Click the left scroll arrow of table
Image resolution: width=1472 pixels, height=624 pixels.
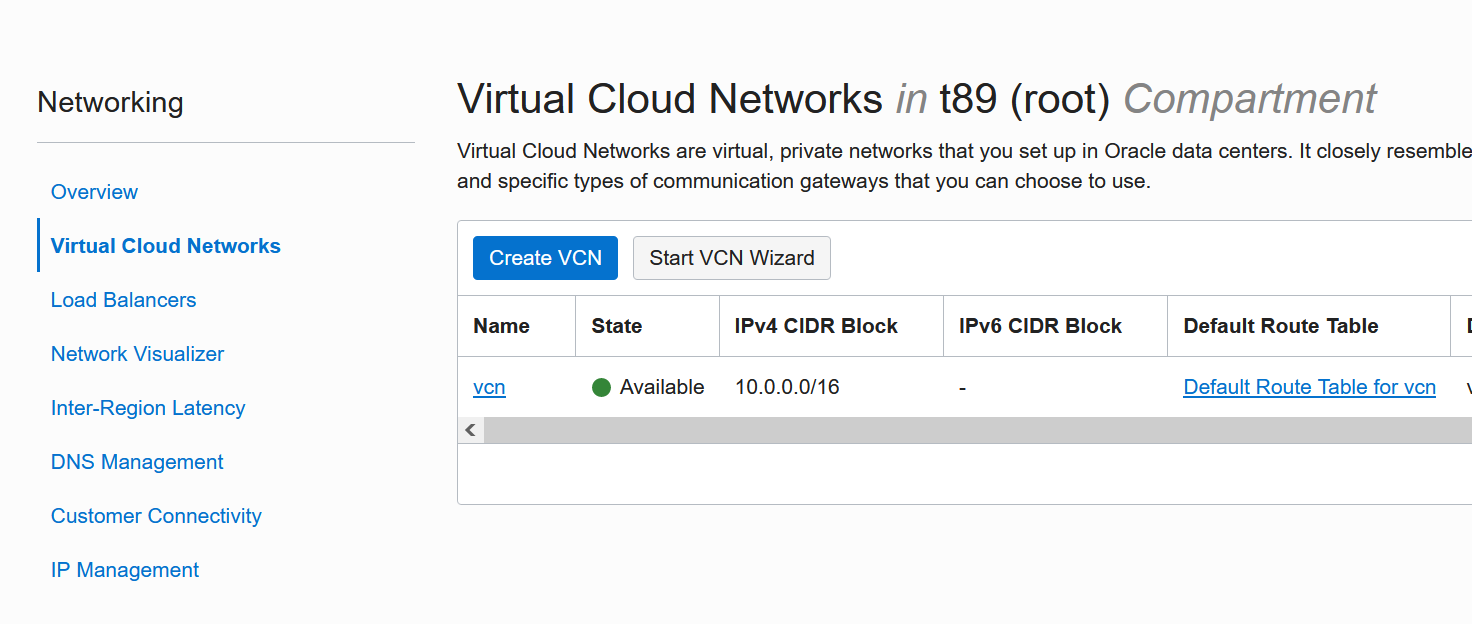[470, 430]
